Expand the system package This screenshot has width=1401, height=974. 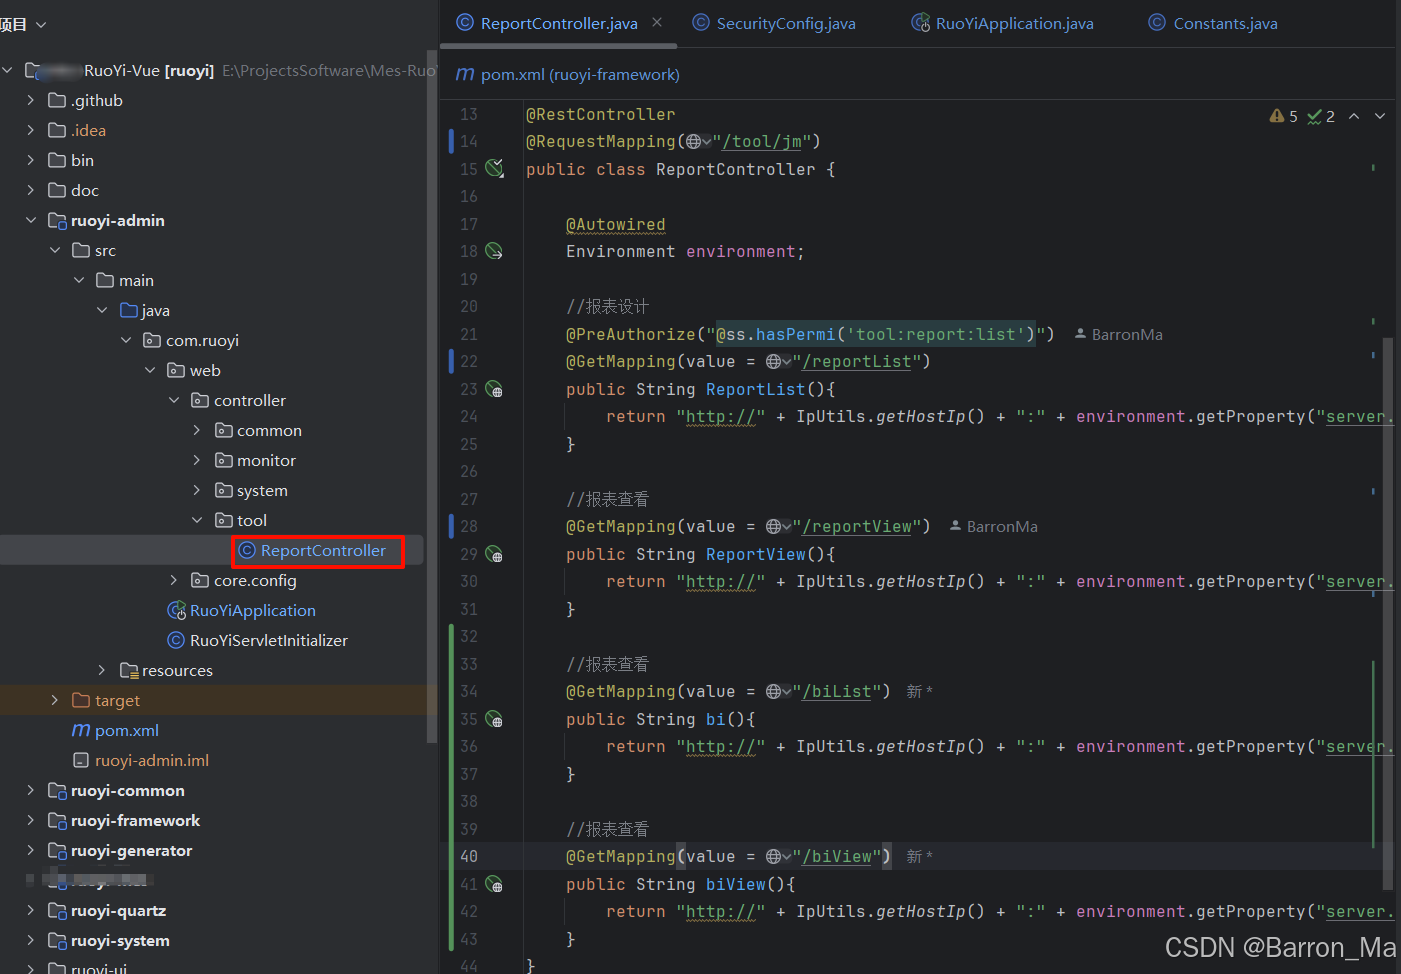click(197, 490)
